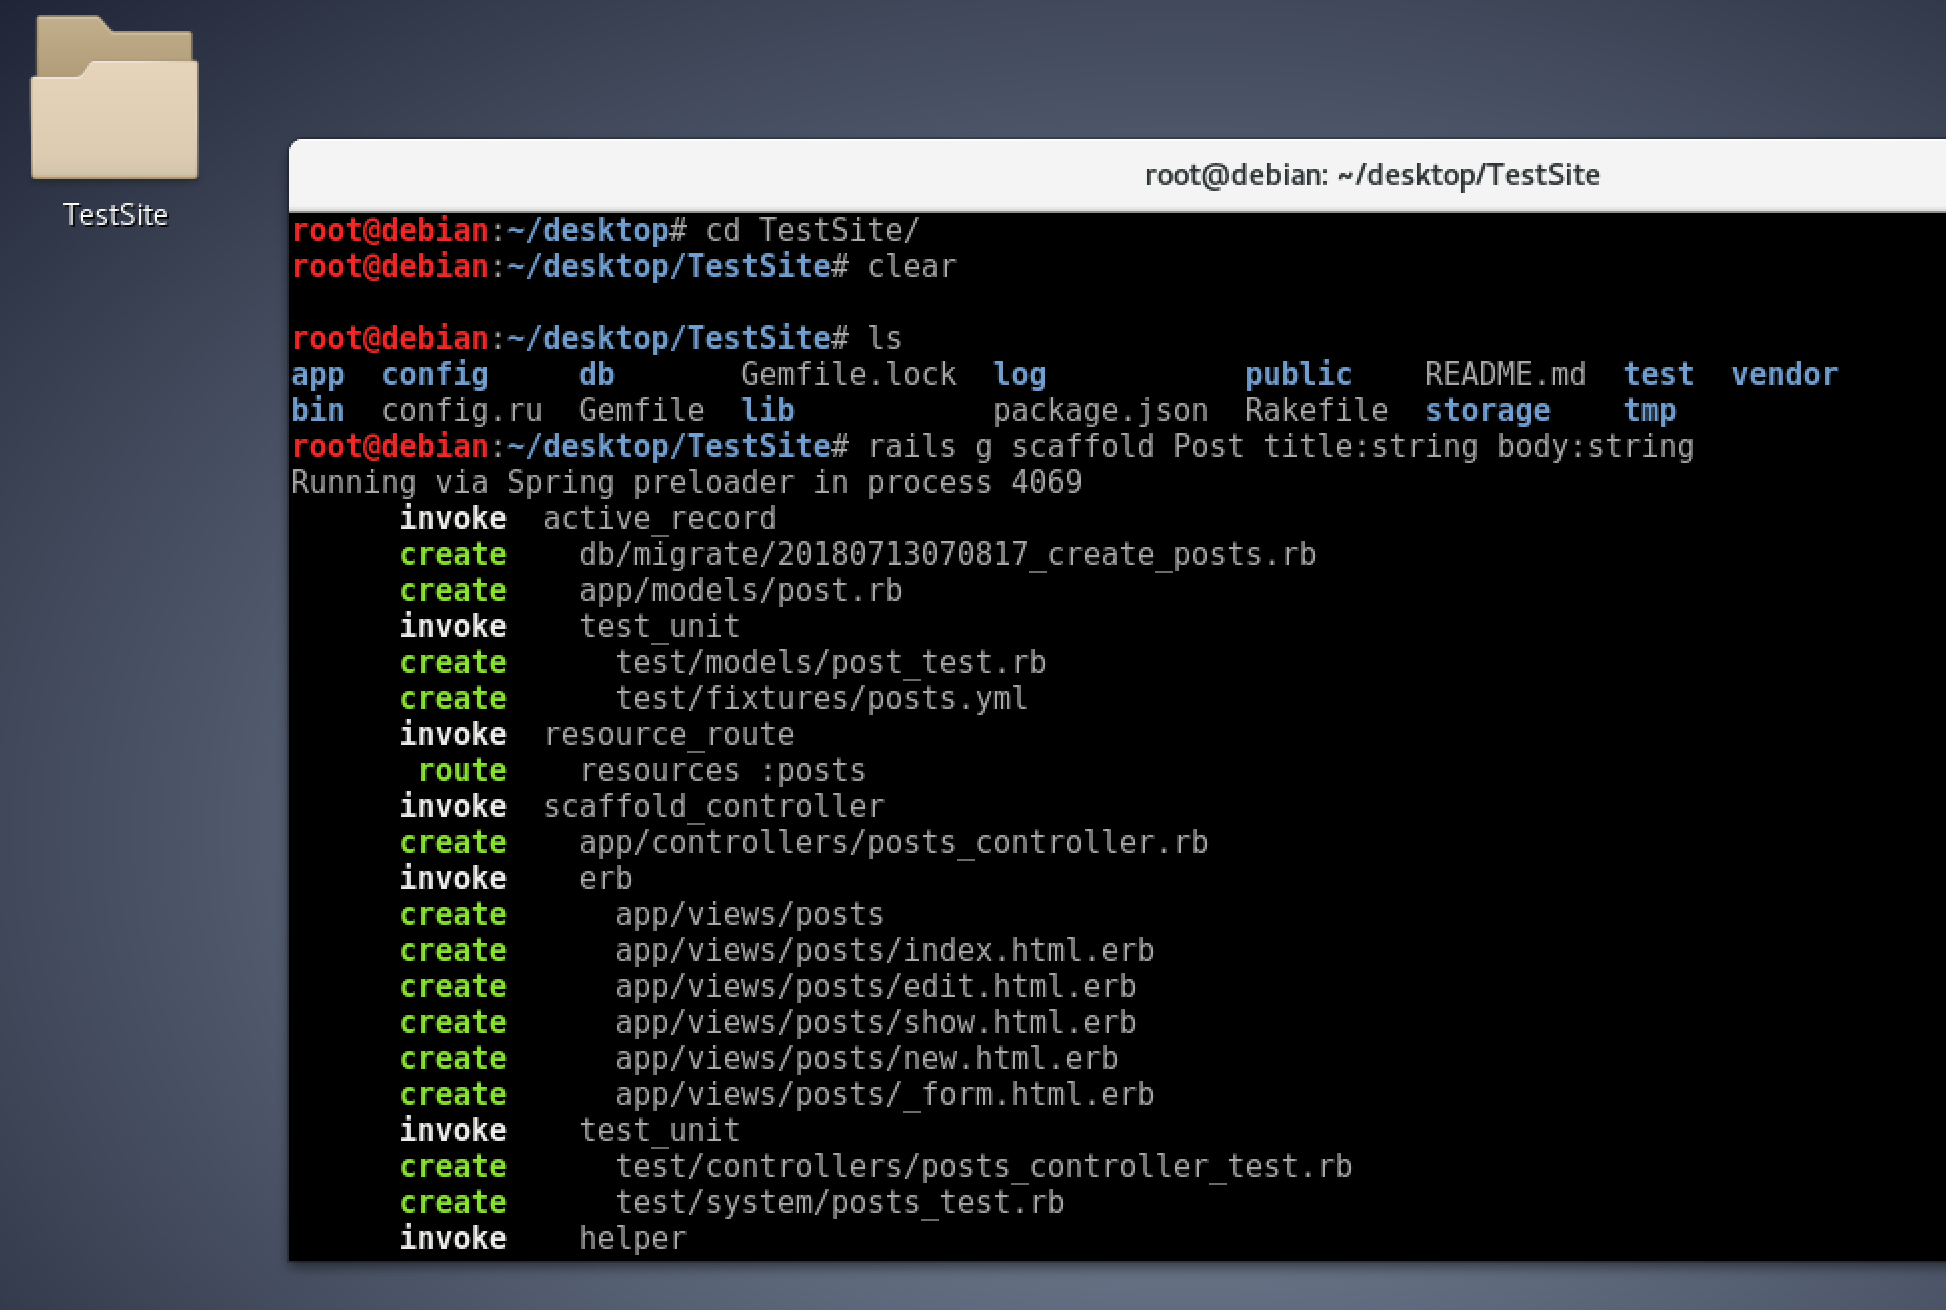Click the resources :posts route line
Screen dimensions: 1946x1310
point(722,770)
